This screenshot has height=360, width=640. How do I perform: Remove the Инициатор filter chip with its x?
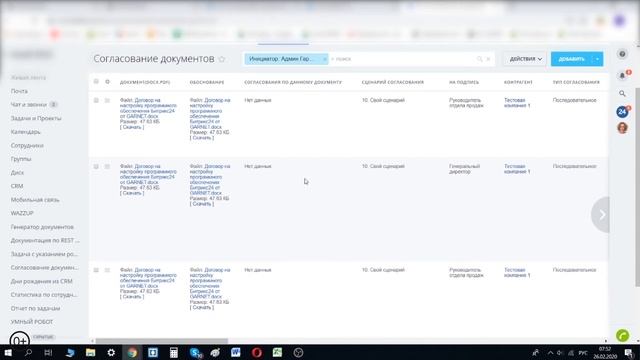pyautogui.click(x=324, y=59)
